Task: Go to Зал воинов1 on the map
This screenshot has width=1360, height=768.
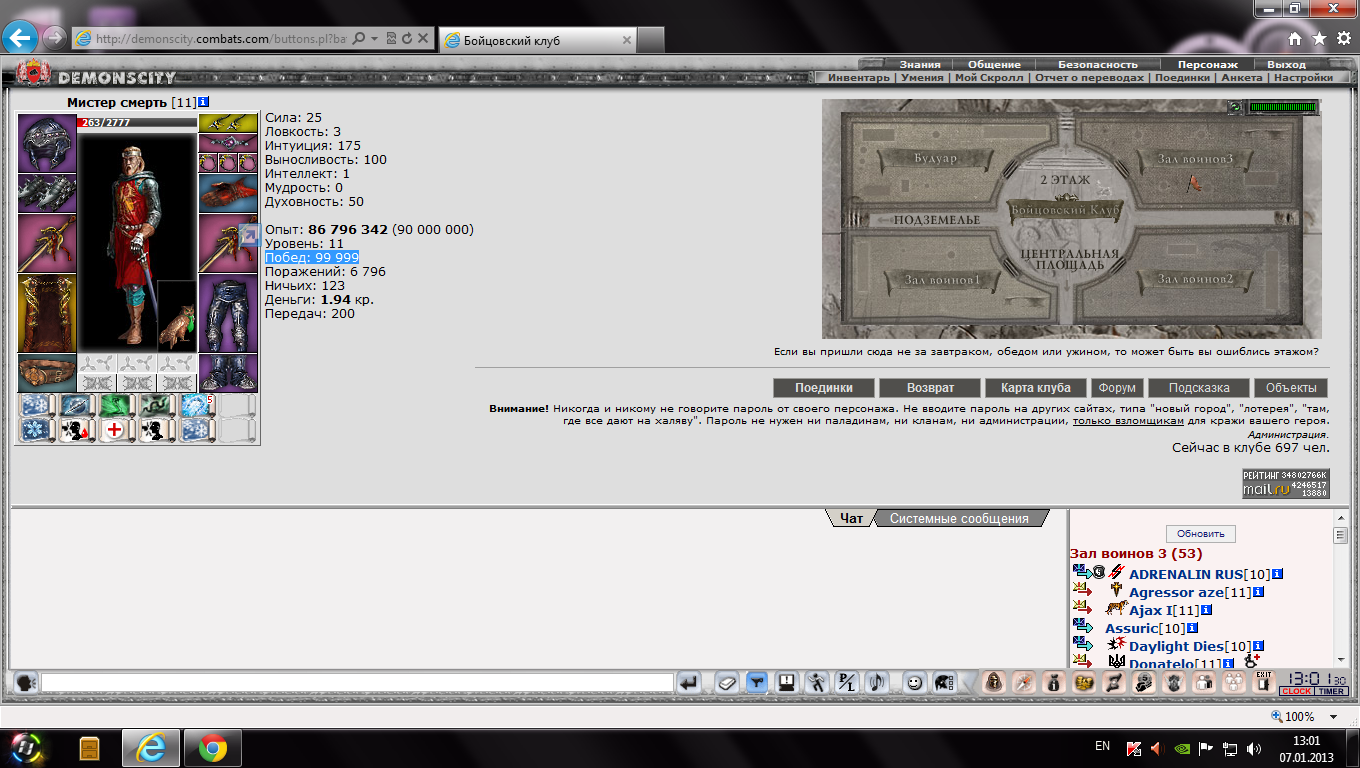Action: pos(941,279)
